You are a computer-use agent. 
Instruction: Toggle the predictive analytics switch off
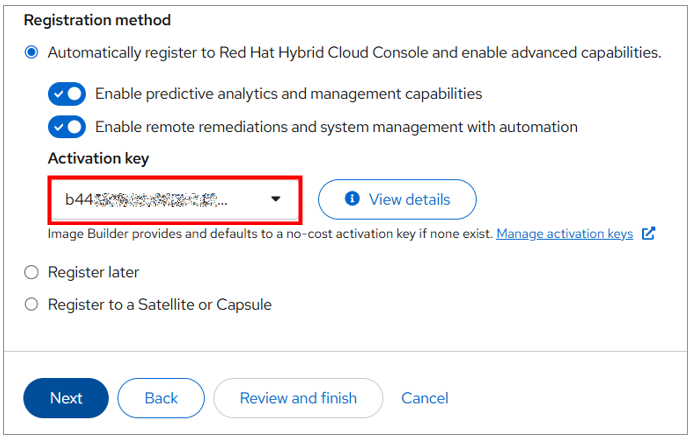pyautogui.click(x=67, y=94)
